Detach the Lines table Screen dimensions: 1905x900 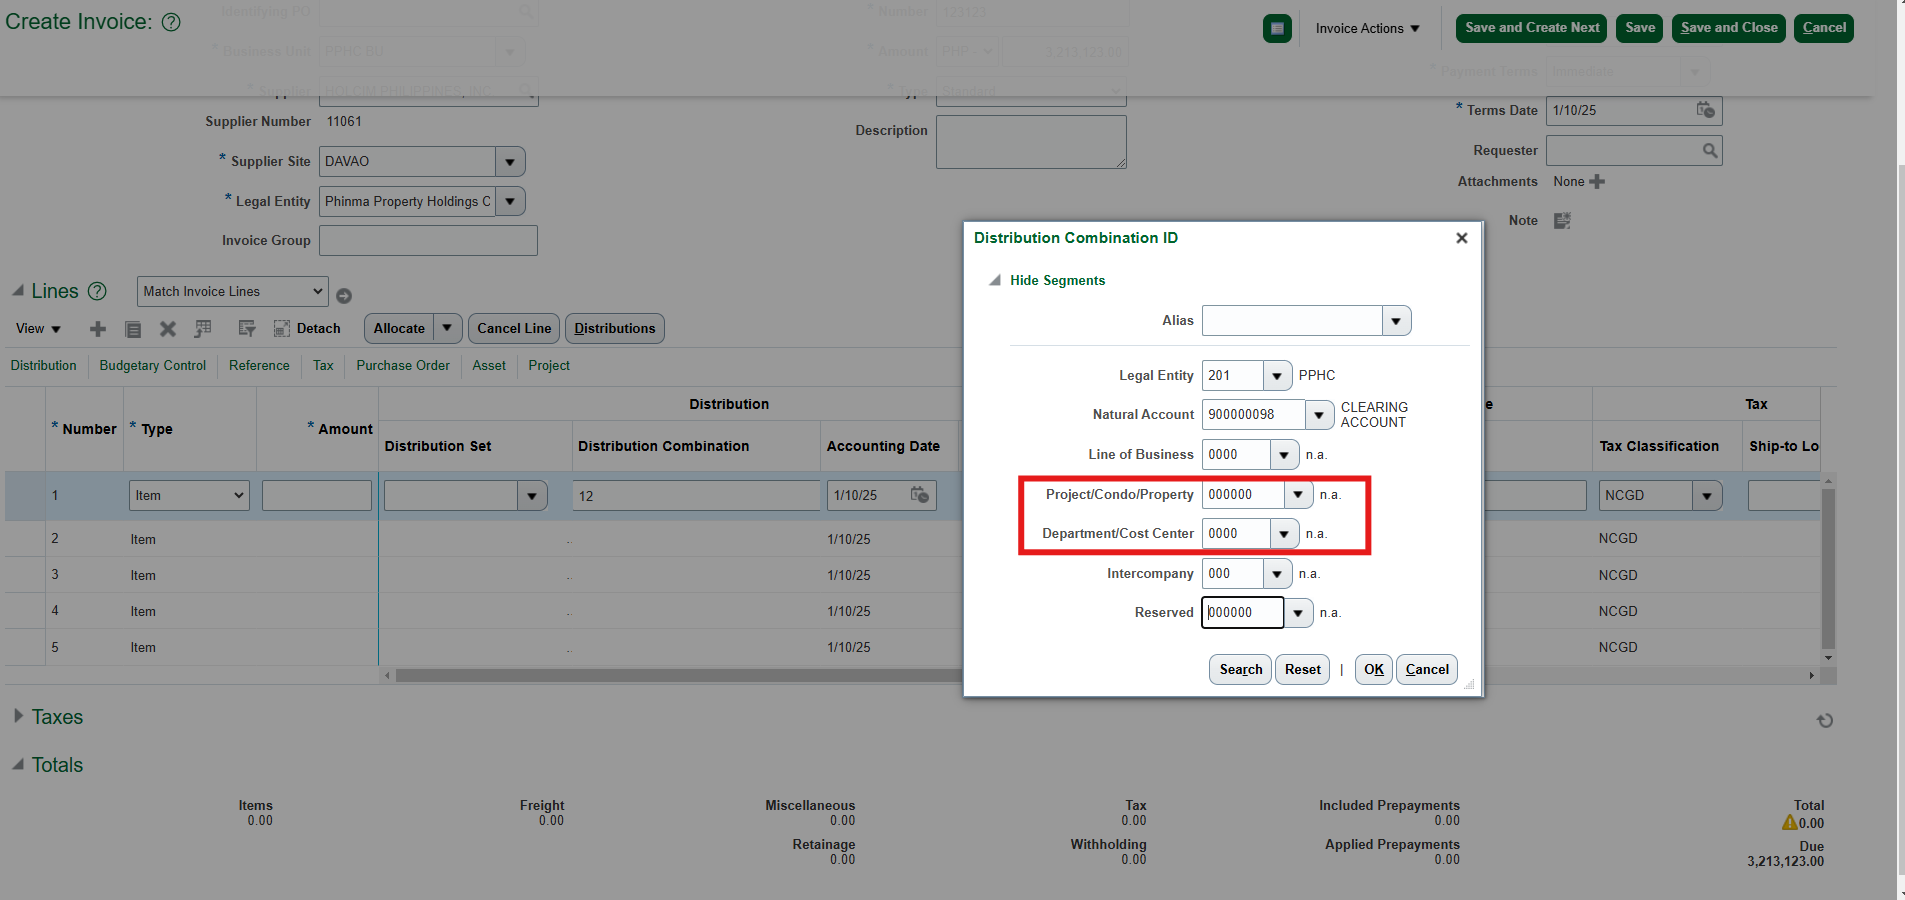[x=307, y=329]
